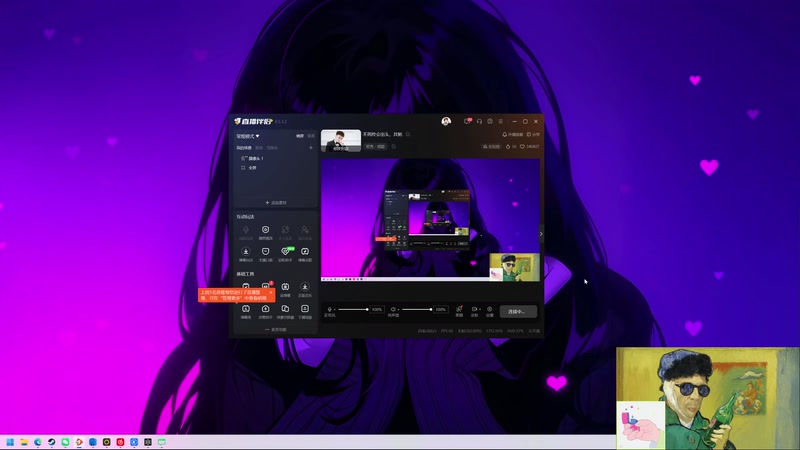This screenshot has height=450, width=800.
Task: Click the CPU readout in status bar
Action: pyautogui.click(x=494, y=331)
